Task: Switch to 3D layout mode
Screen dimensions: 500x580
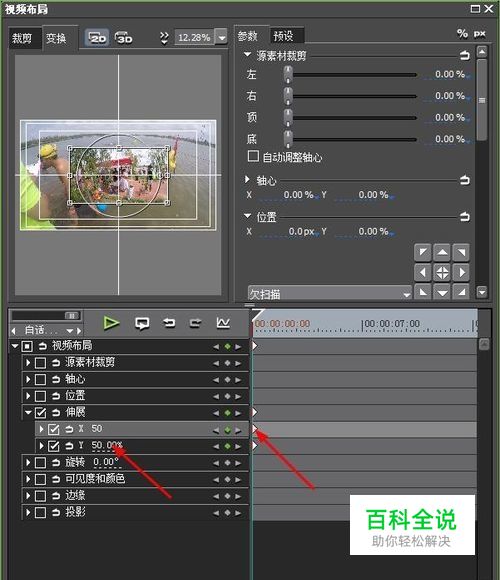Action: pyautogui.click(x=124, y=38)
